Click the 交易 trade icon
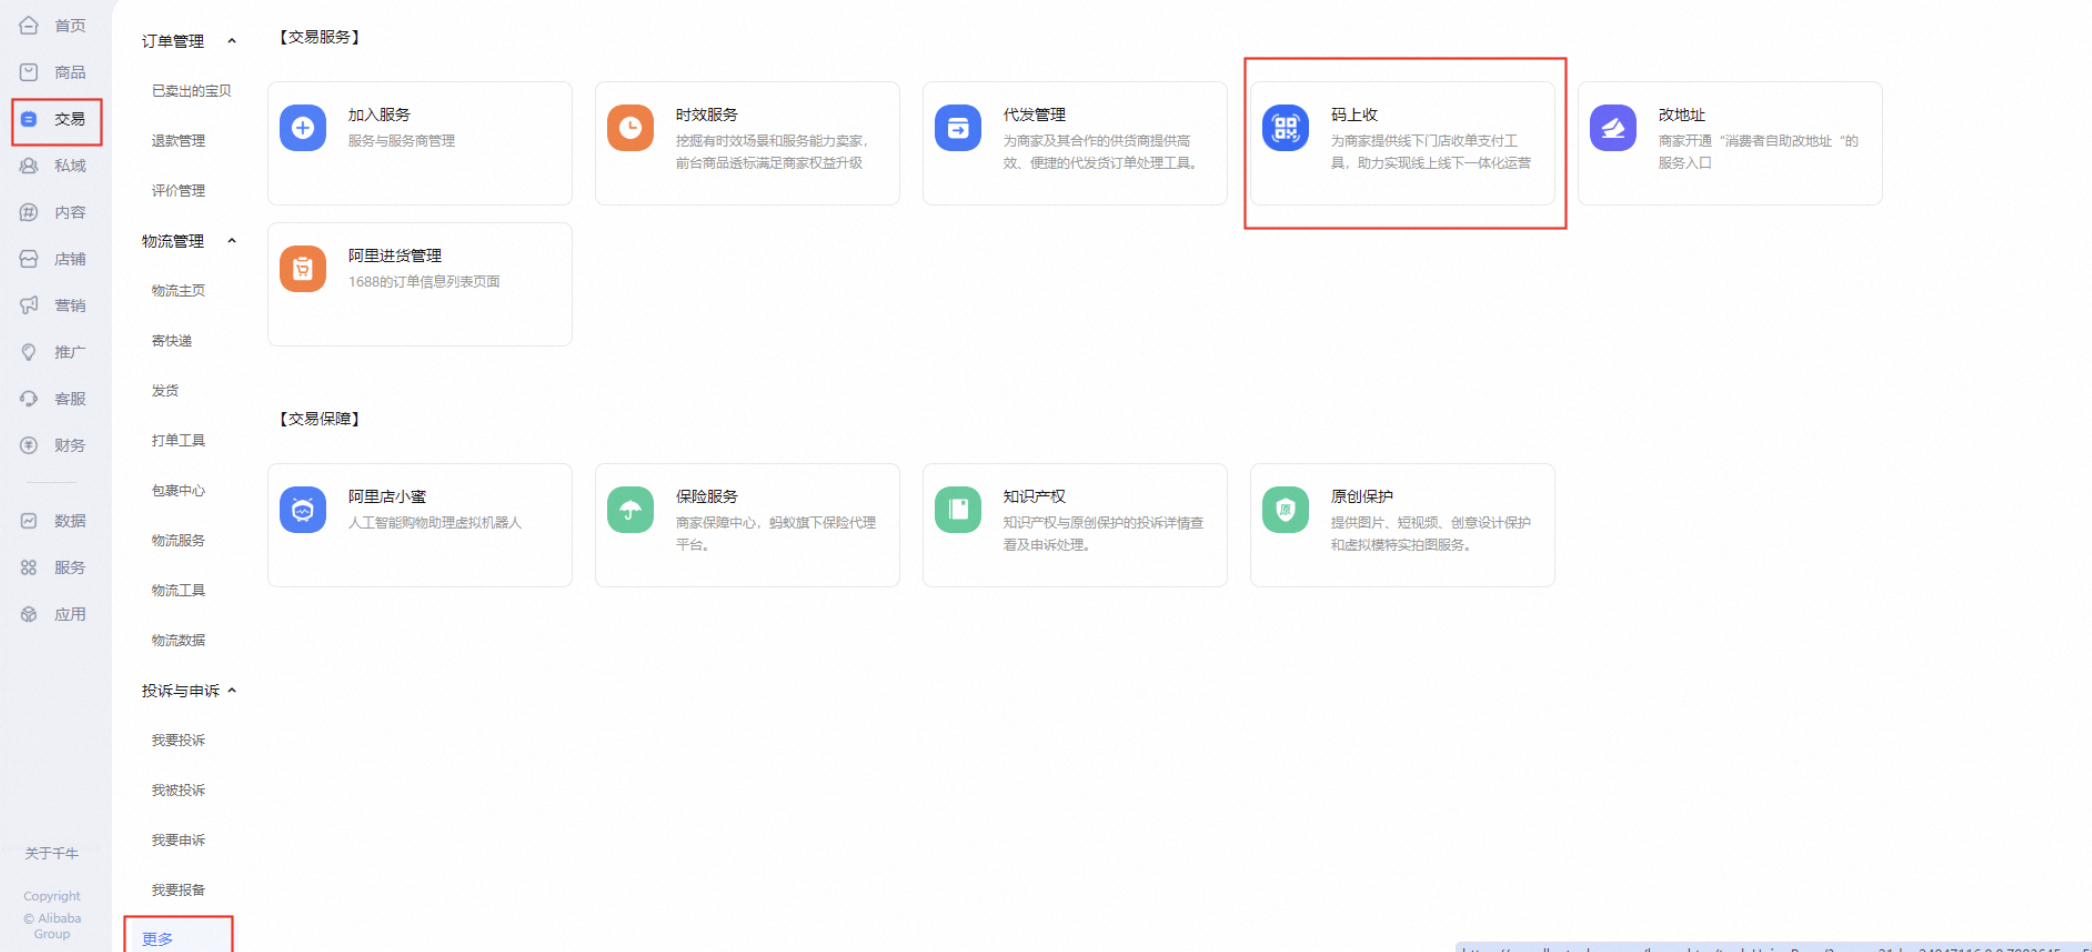2092x952 pixels. (28, 118)
